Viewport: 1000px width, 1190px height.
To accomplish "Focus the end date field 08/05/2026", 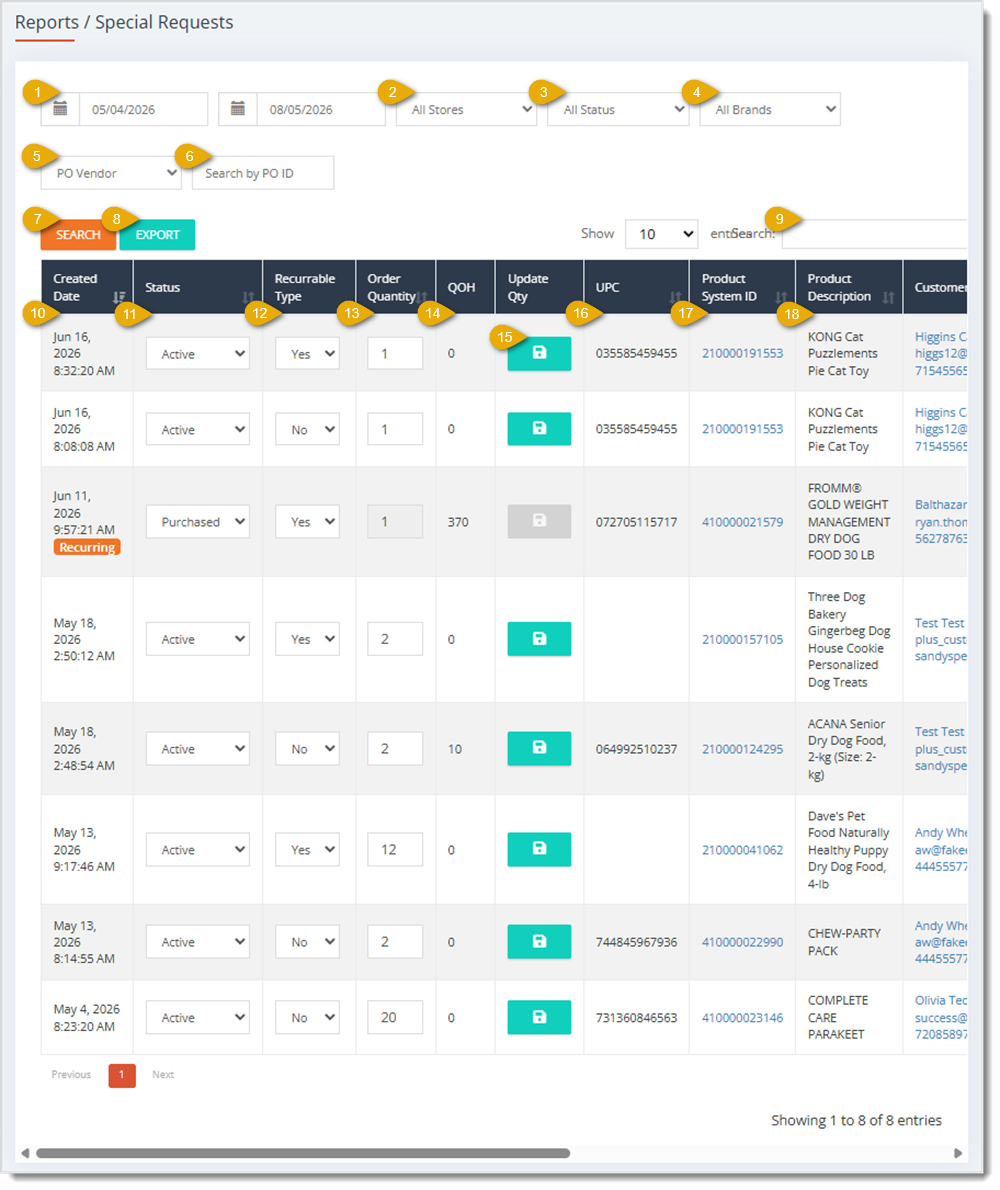I will pos(321,109).
